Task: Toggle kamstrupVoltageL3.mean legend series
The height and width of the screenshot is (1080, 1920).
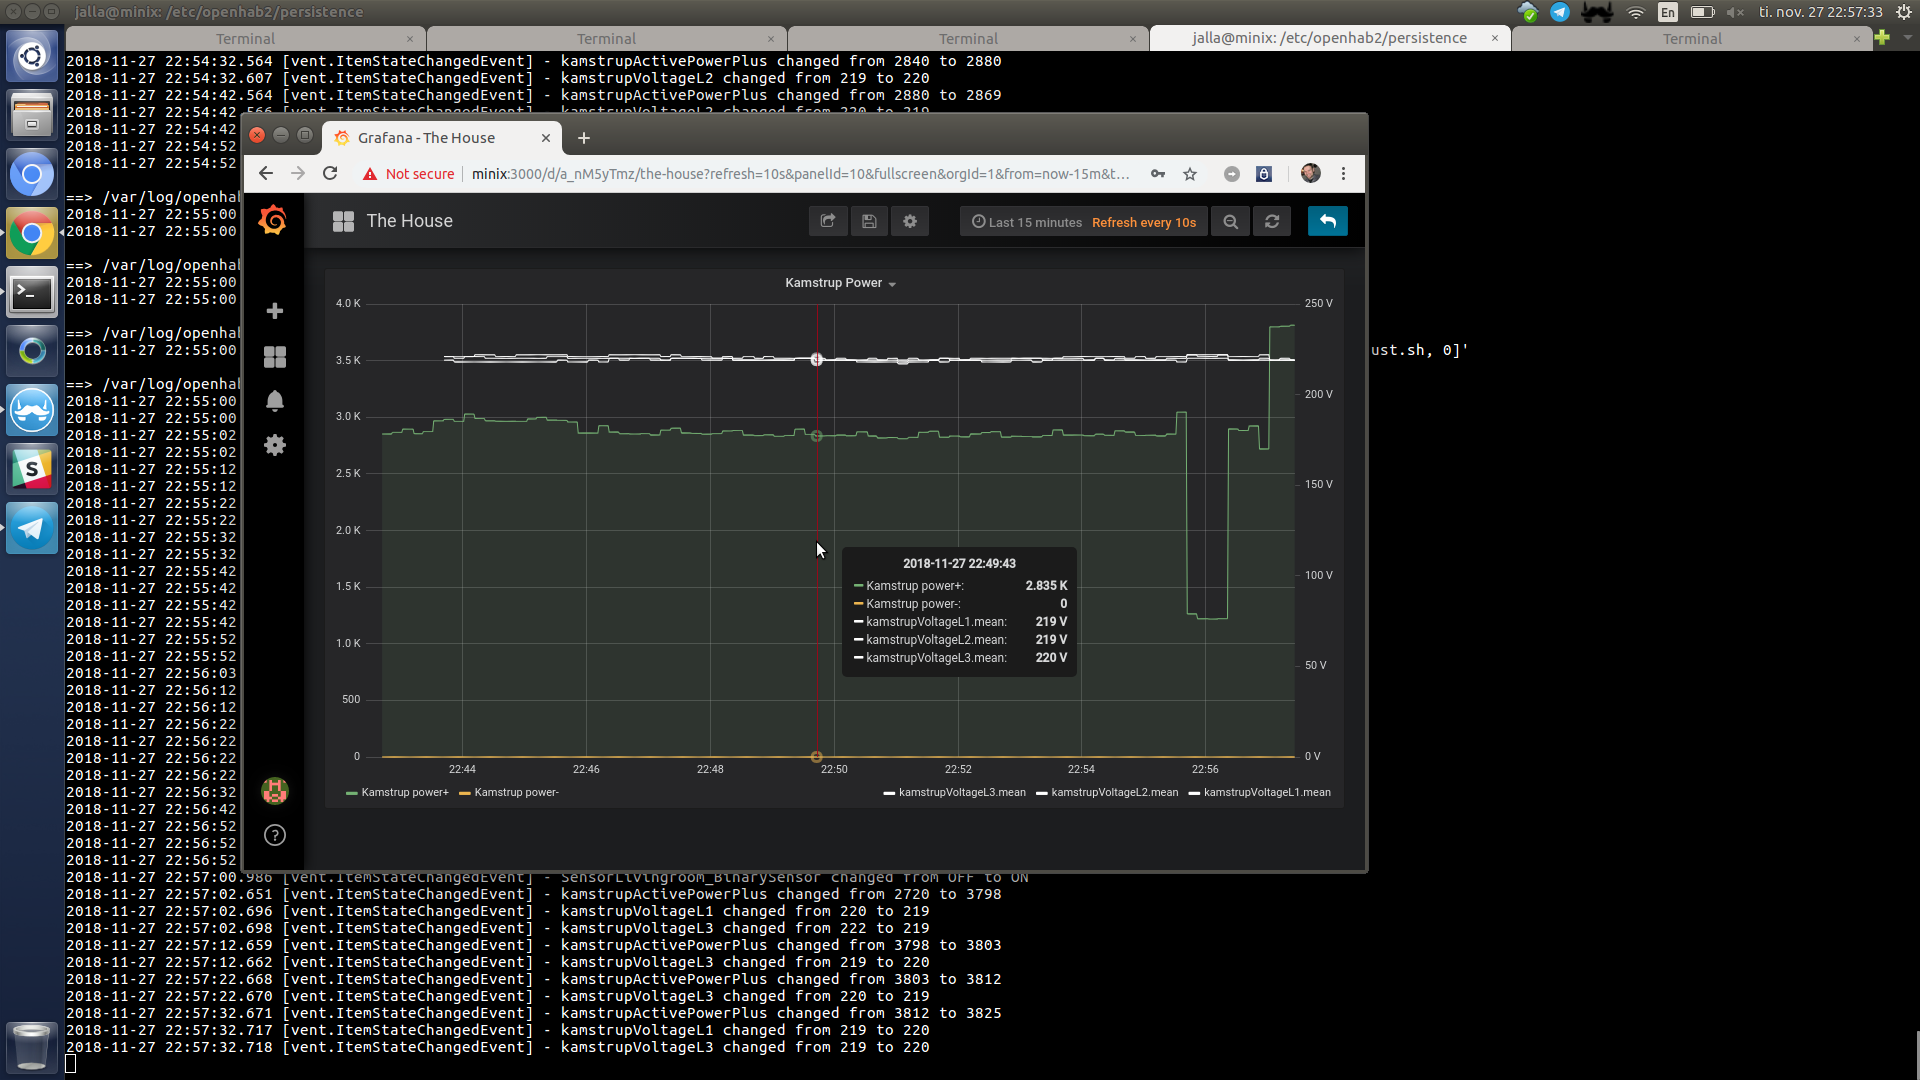Action: [961, 793]
